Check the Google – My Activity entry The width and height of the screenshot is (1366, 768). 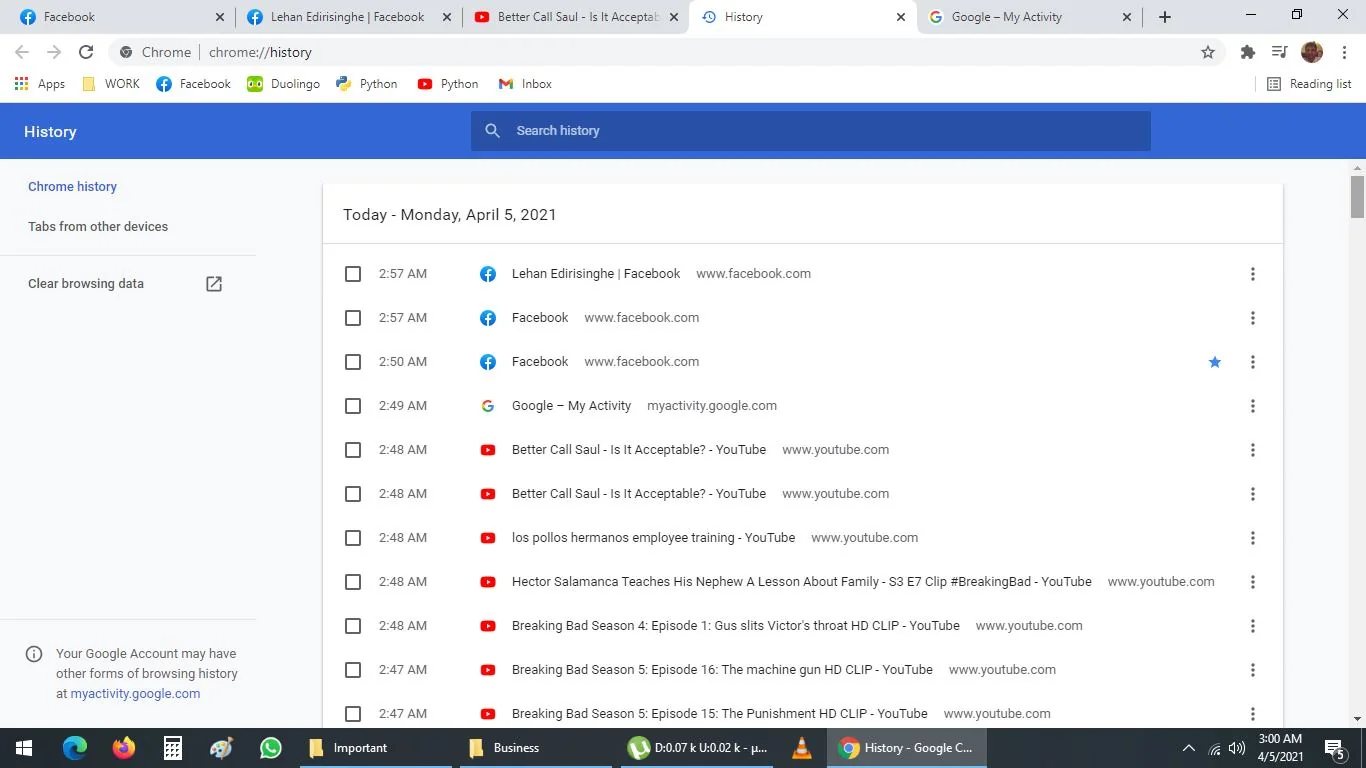point(353,406)
